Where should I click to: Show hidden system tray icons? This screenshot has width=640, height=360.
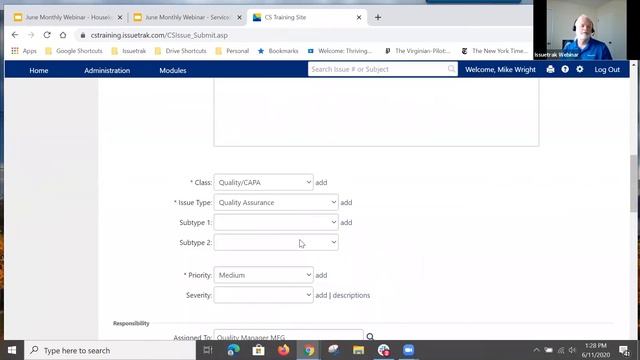536,350
